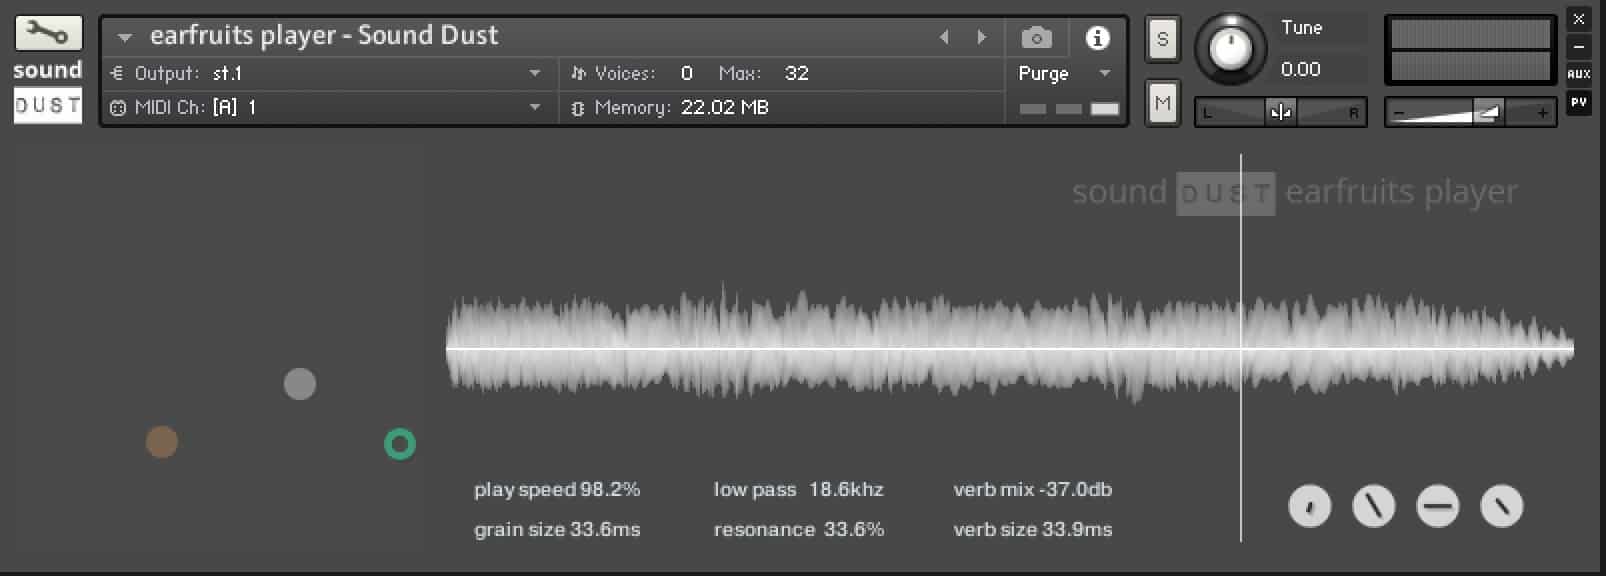This screenshot has width=1606, height=576.
Task: Click the low pass 18.6khz value
Action: (846, 490)
